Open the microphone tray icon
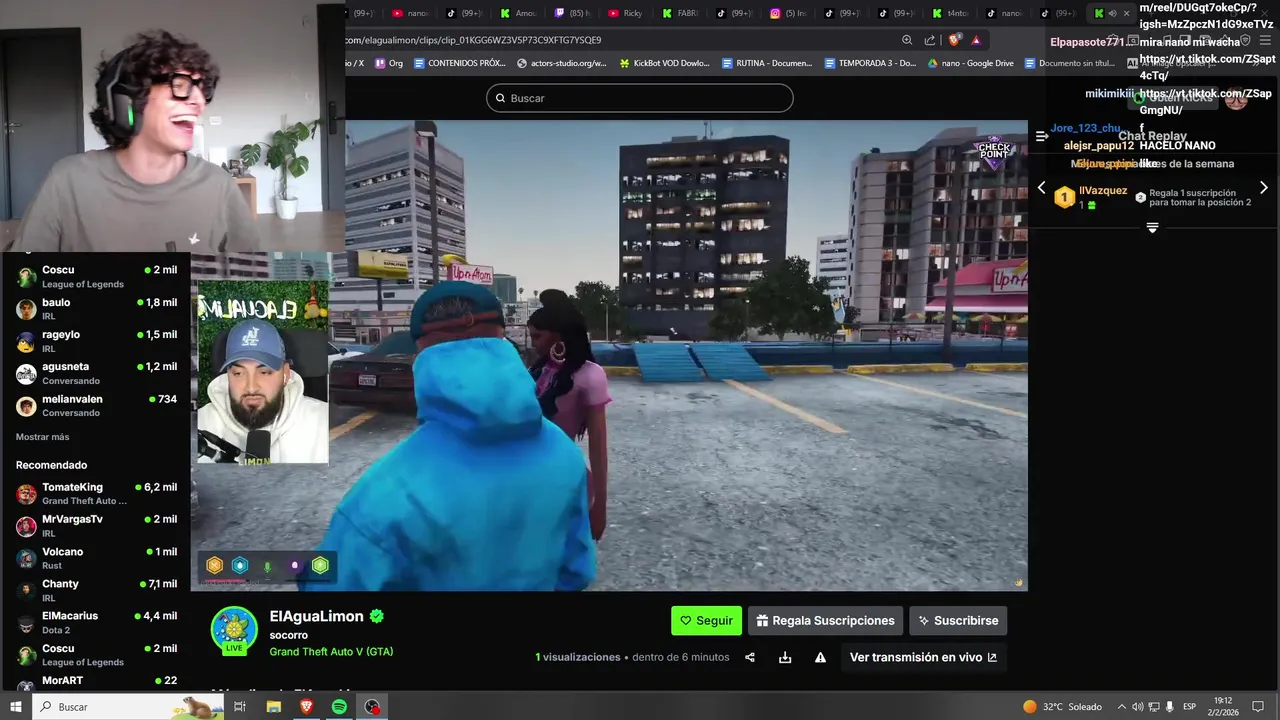The width and height of the screenshot is (1280, 720). coord(1169,706)
